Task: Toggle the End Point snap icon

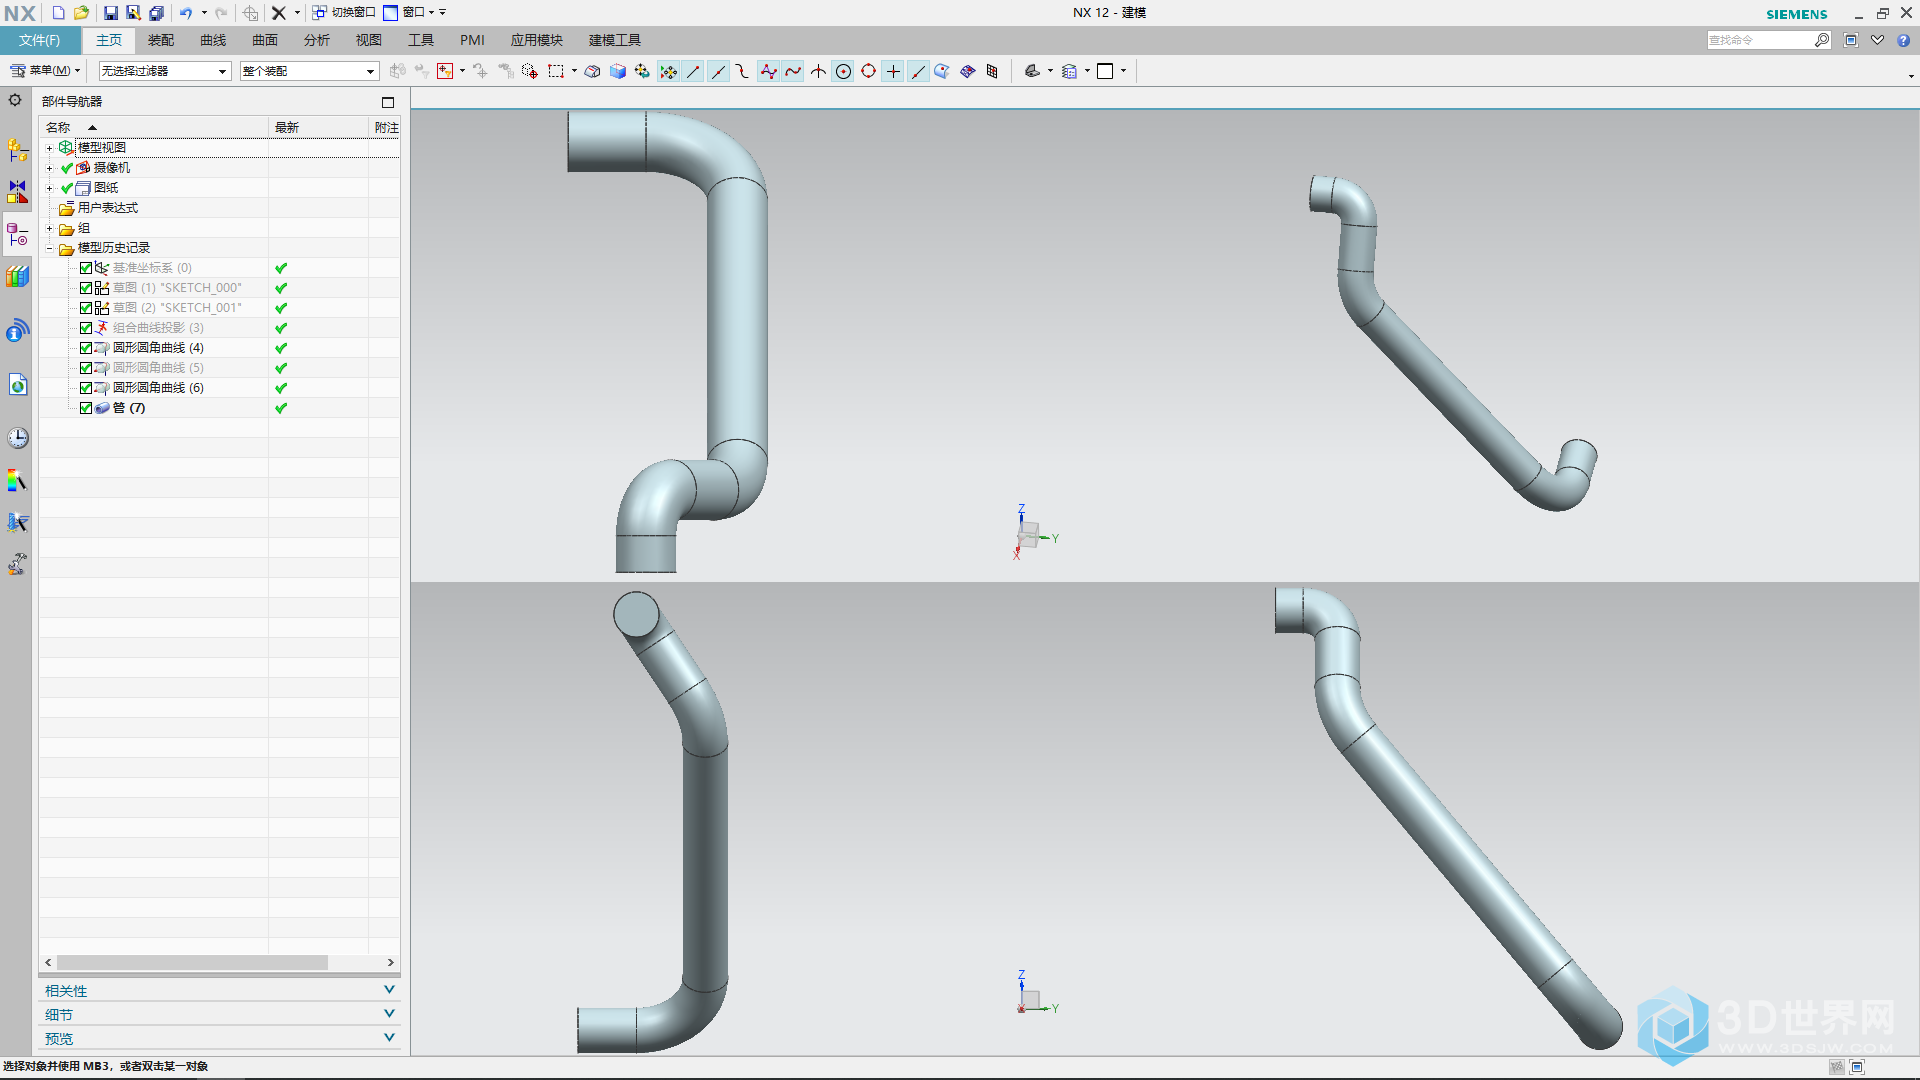Action: tap(693, 71)
